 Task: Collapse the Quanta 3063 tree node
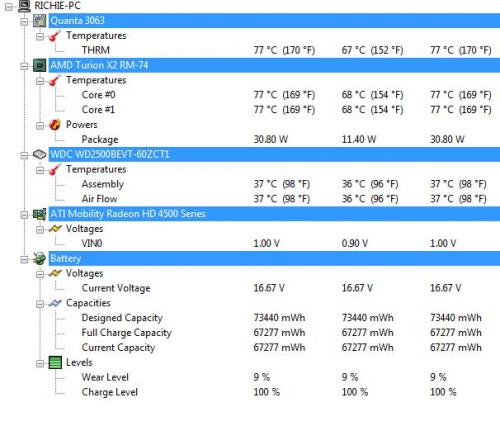click(24, 21)
